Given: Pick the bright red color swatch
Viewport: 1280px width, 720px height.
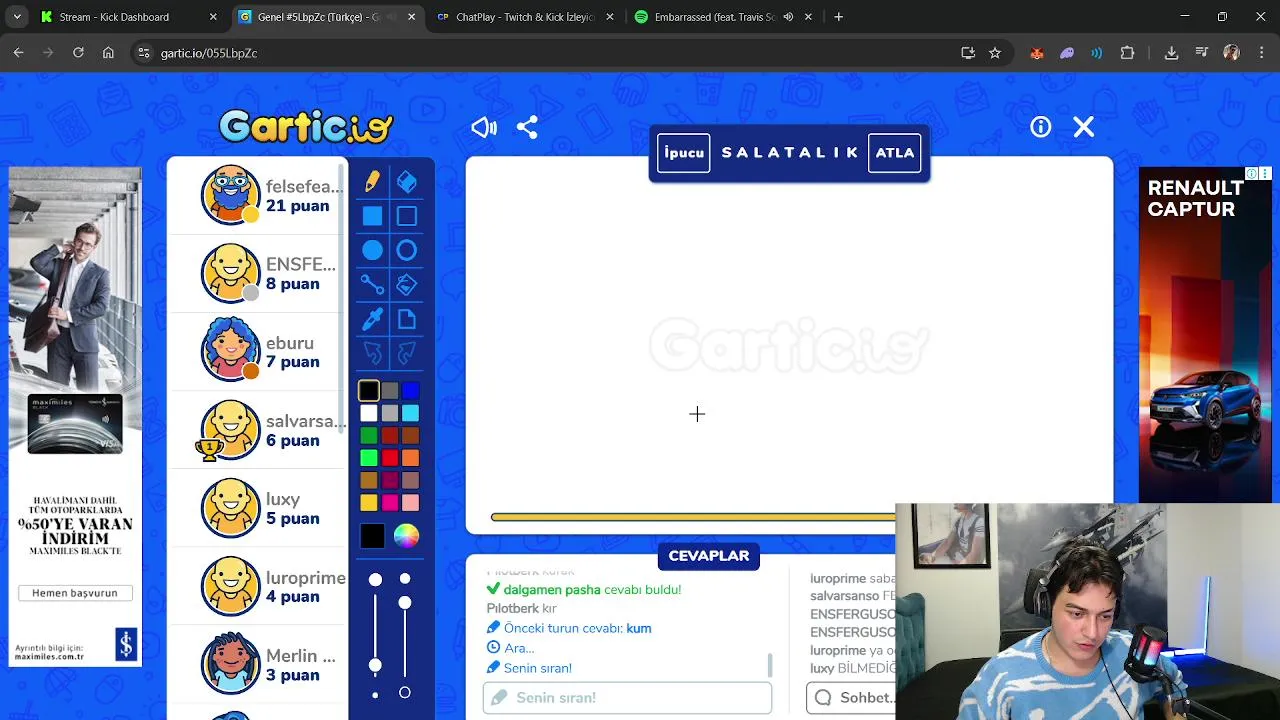Looking at the screenshot, I should point(390,458).
